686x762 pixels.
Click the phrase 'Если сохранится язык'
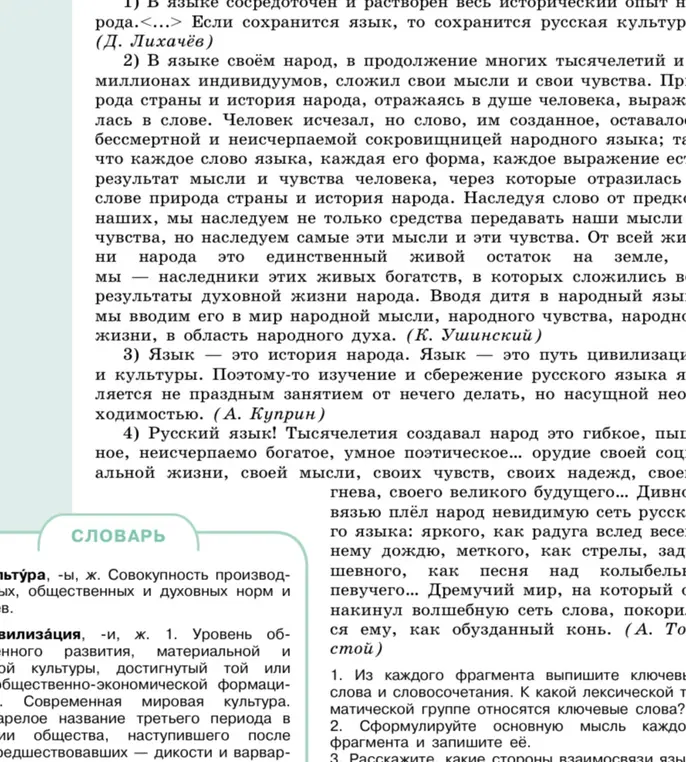click(x=294, y=22)
